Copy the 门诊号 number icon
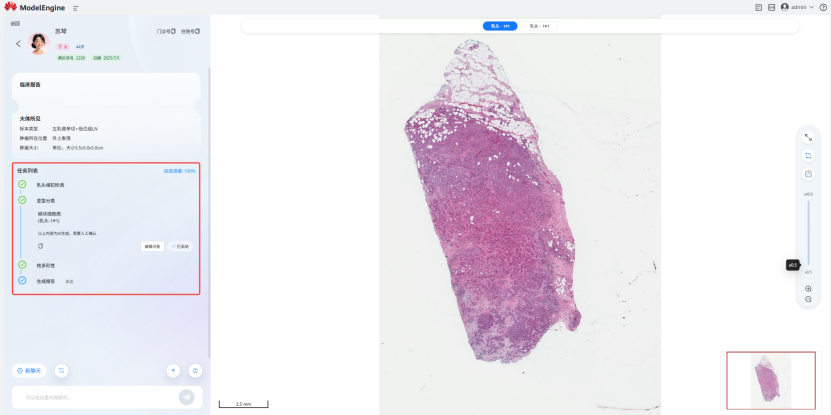Screen dimensions: 831x415 (x=173, y=31)
